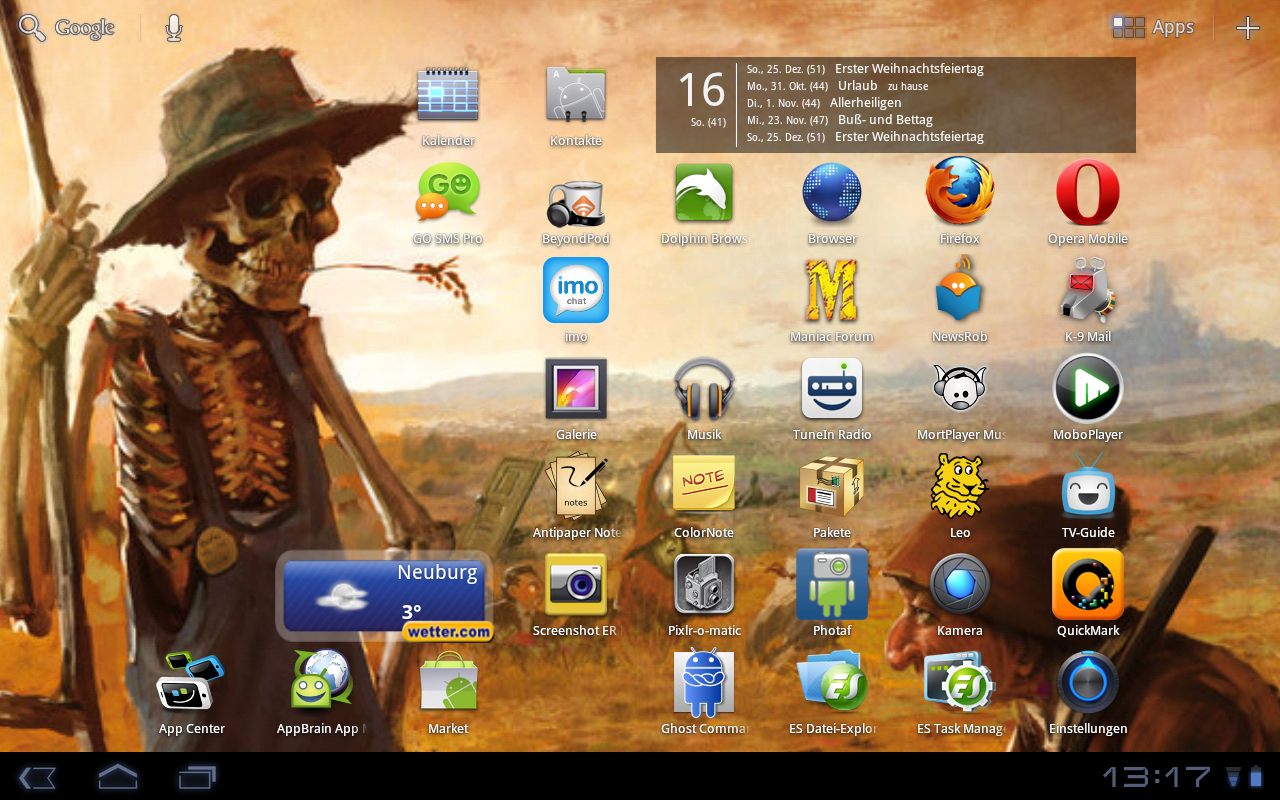This screenshot has height=800, width=1280.
Task: Open ES Task Manager
Action: click(x=959, y=684)
